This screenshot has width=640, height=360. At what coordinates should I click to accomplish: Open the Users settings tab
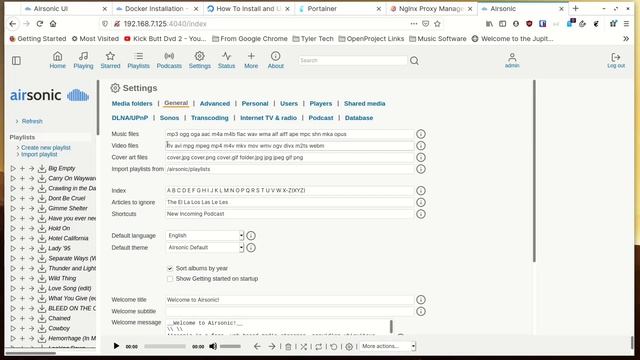[x=289, y=104]
